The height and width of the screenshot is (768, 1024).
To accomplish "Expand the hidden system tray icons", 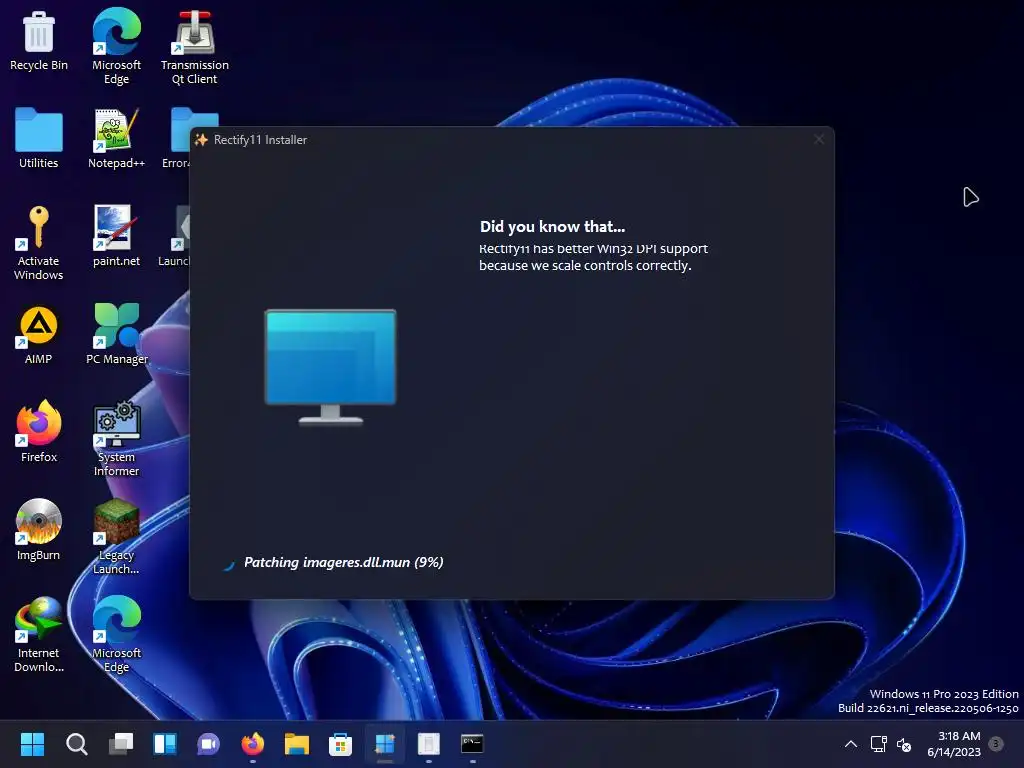I will point(851,744).
